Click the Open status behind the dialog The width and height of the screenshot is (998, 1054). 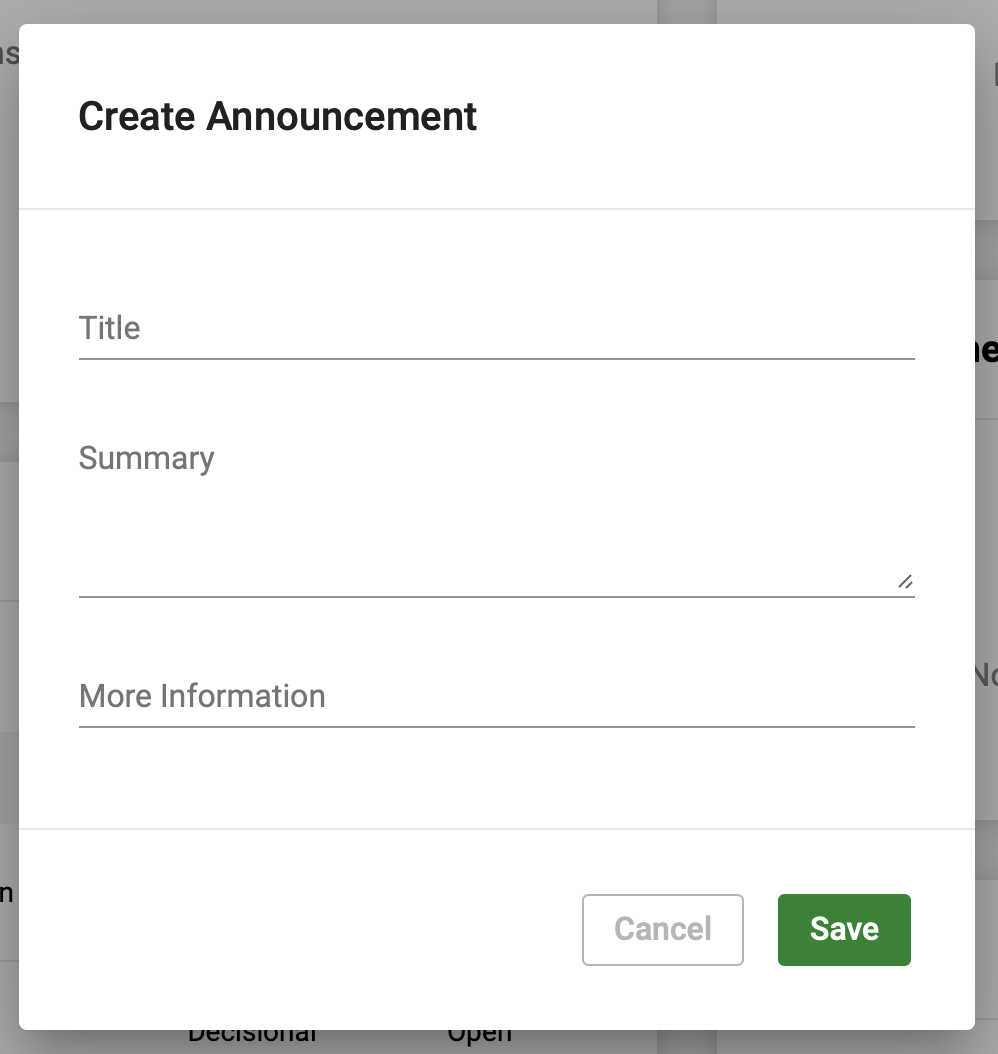[479, 1031]
